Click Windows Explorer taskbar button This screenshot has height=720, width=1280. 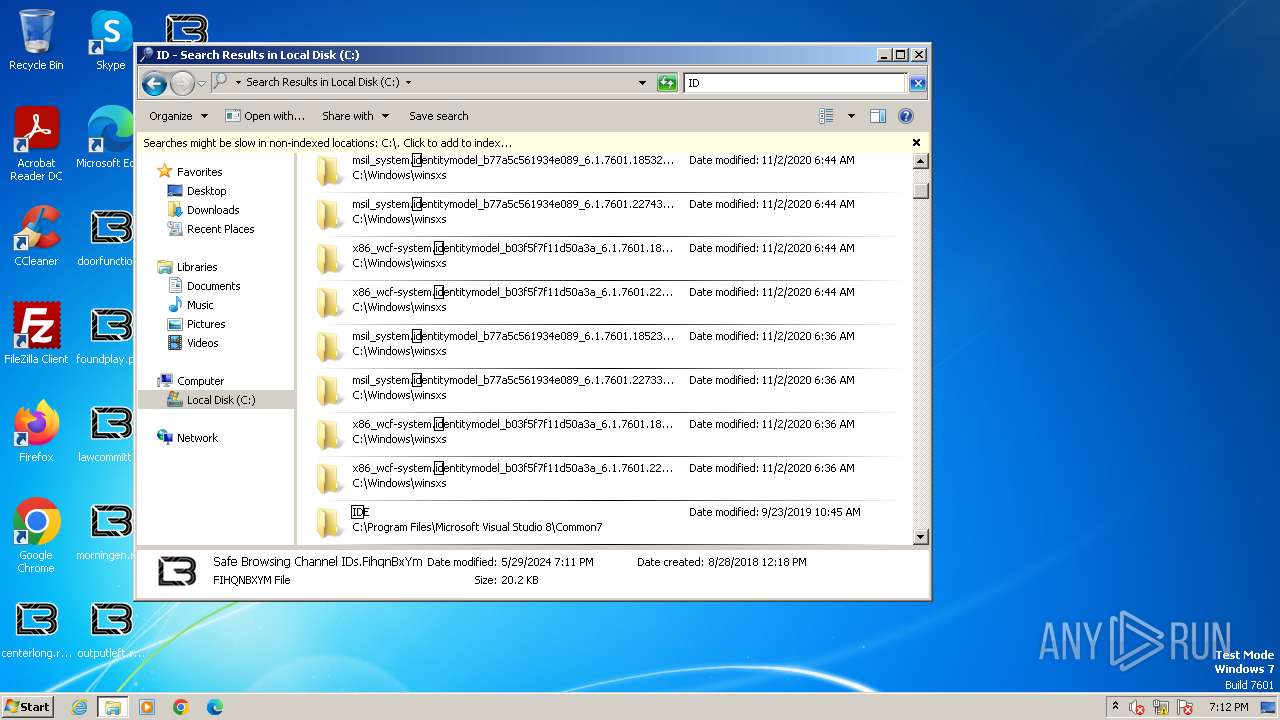(x=112, y=707)
